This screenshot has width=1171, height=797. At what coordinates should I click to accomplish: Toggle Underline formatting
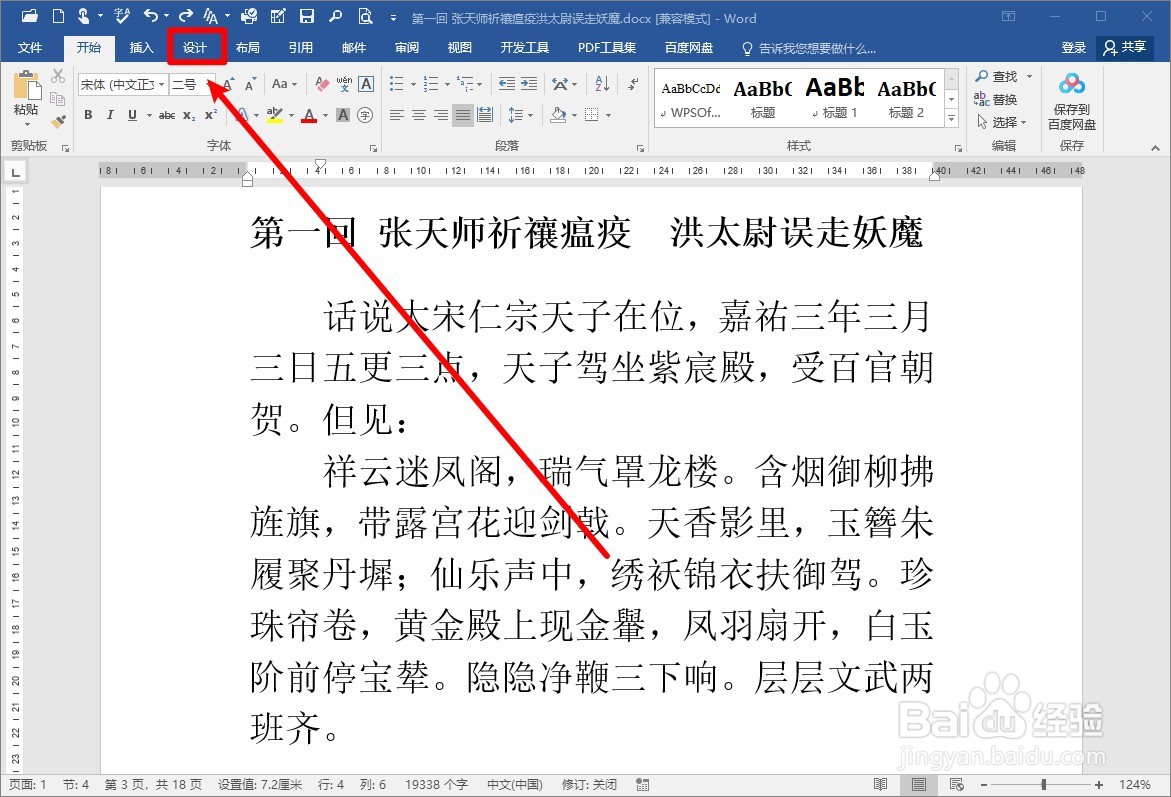click(132, 115)
